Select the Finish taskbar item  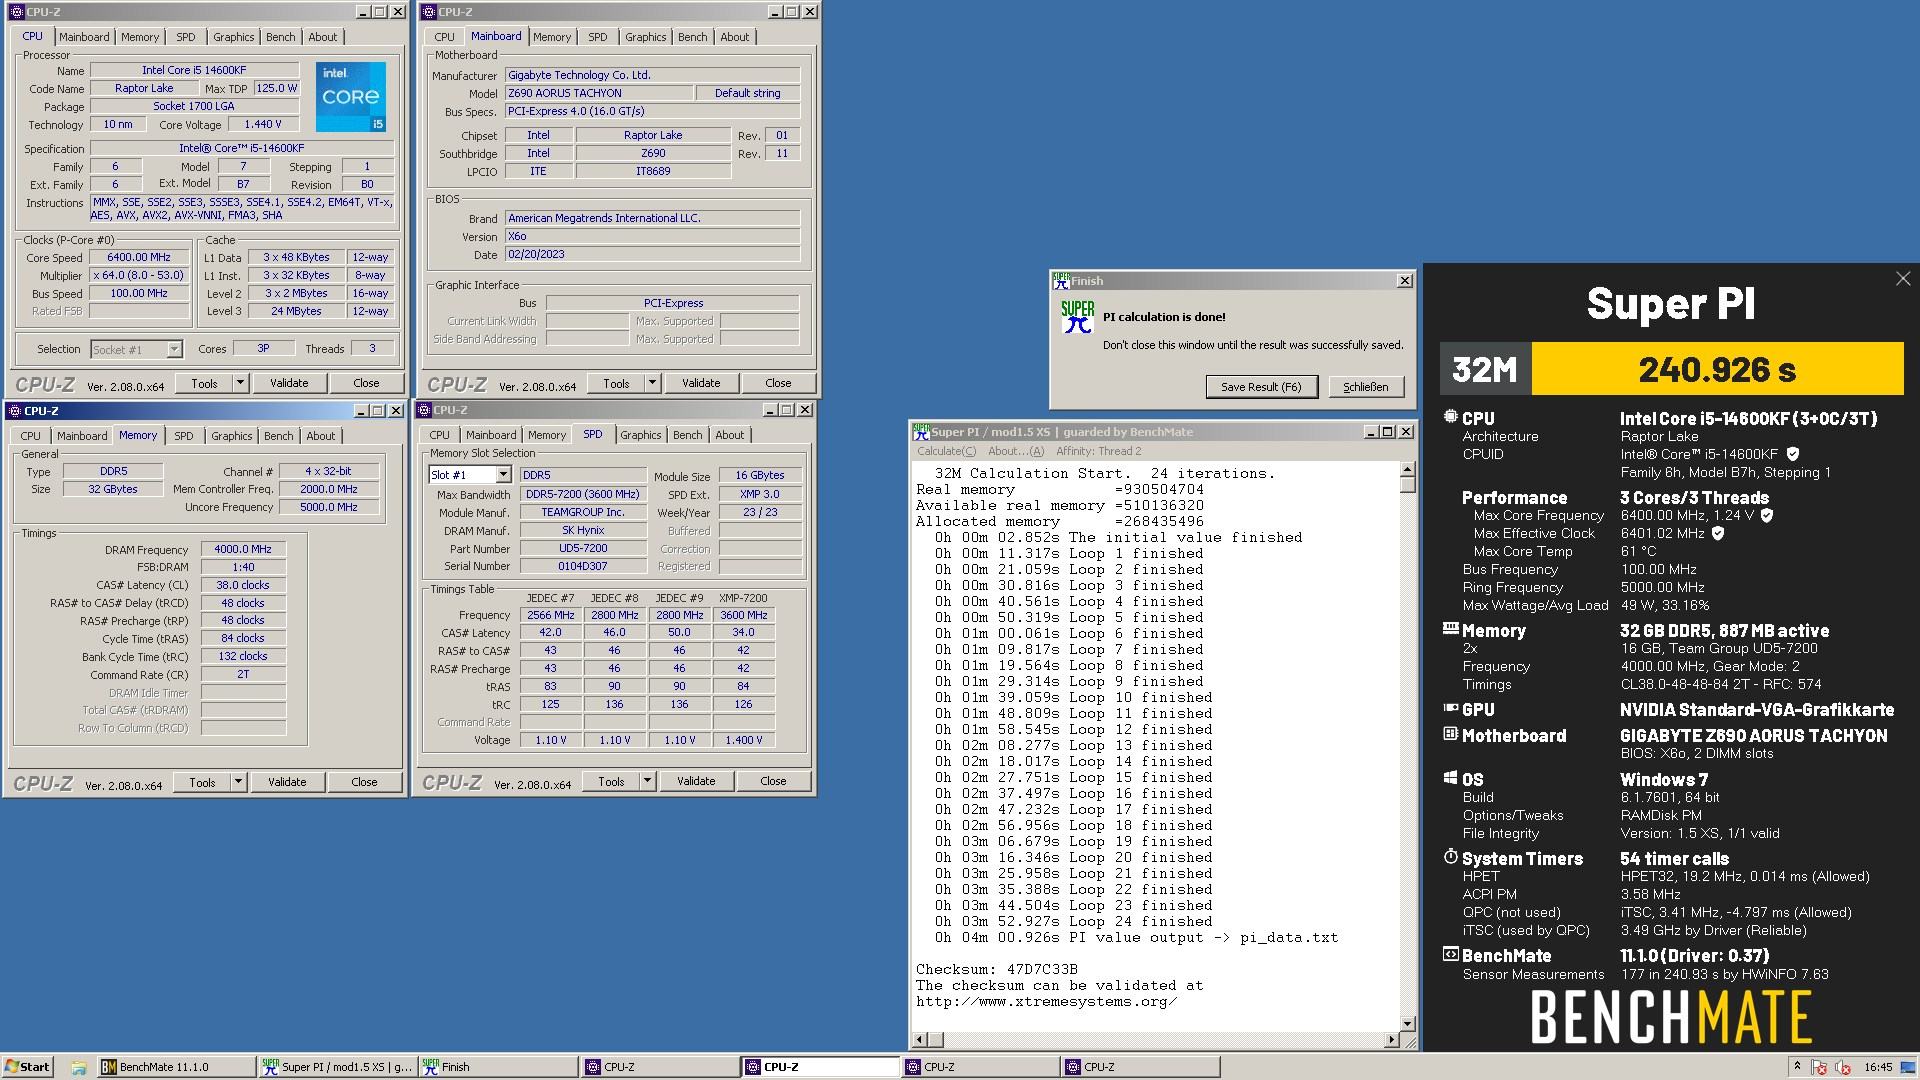[x=497, y=1067]
